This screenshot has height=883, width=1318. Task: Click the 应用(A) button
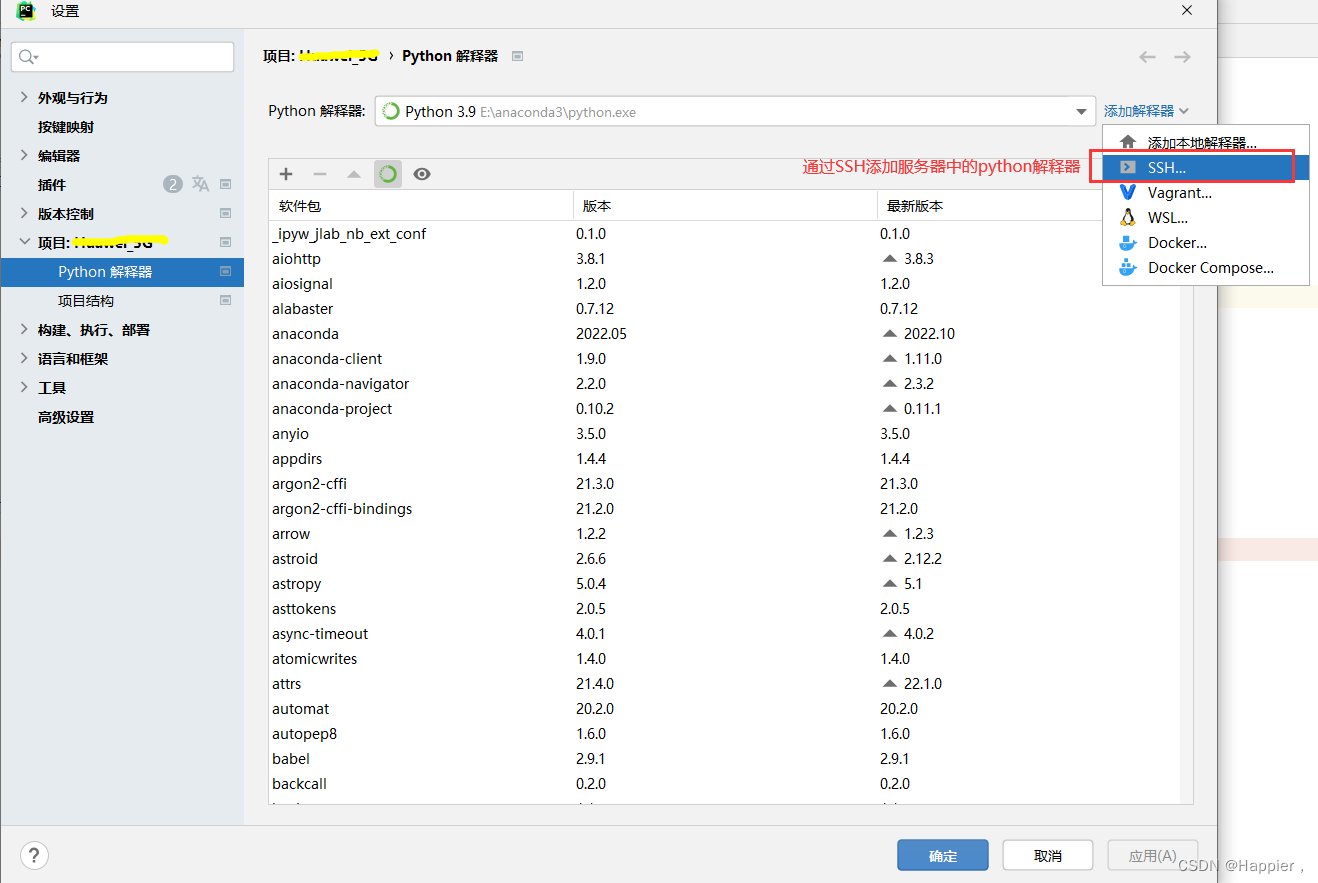coord(1152,855)
